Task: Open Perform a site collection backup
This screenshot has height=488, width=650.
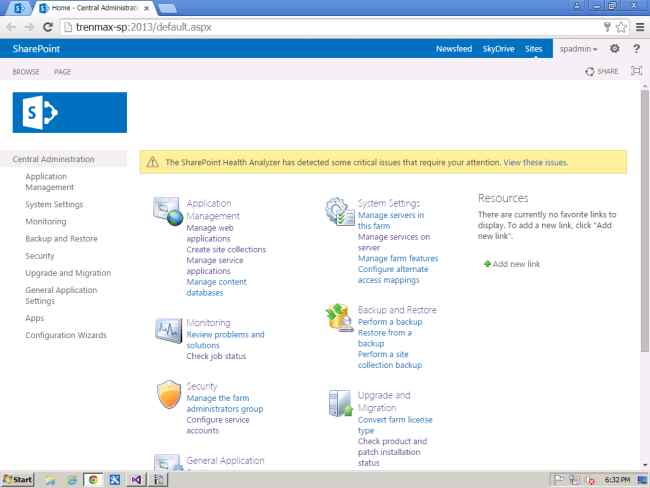Action: click(x=390, y=359)
